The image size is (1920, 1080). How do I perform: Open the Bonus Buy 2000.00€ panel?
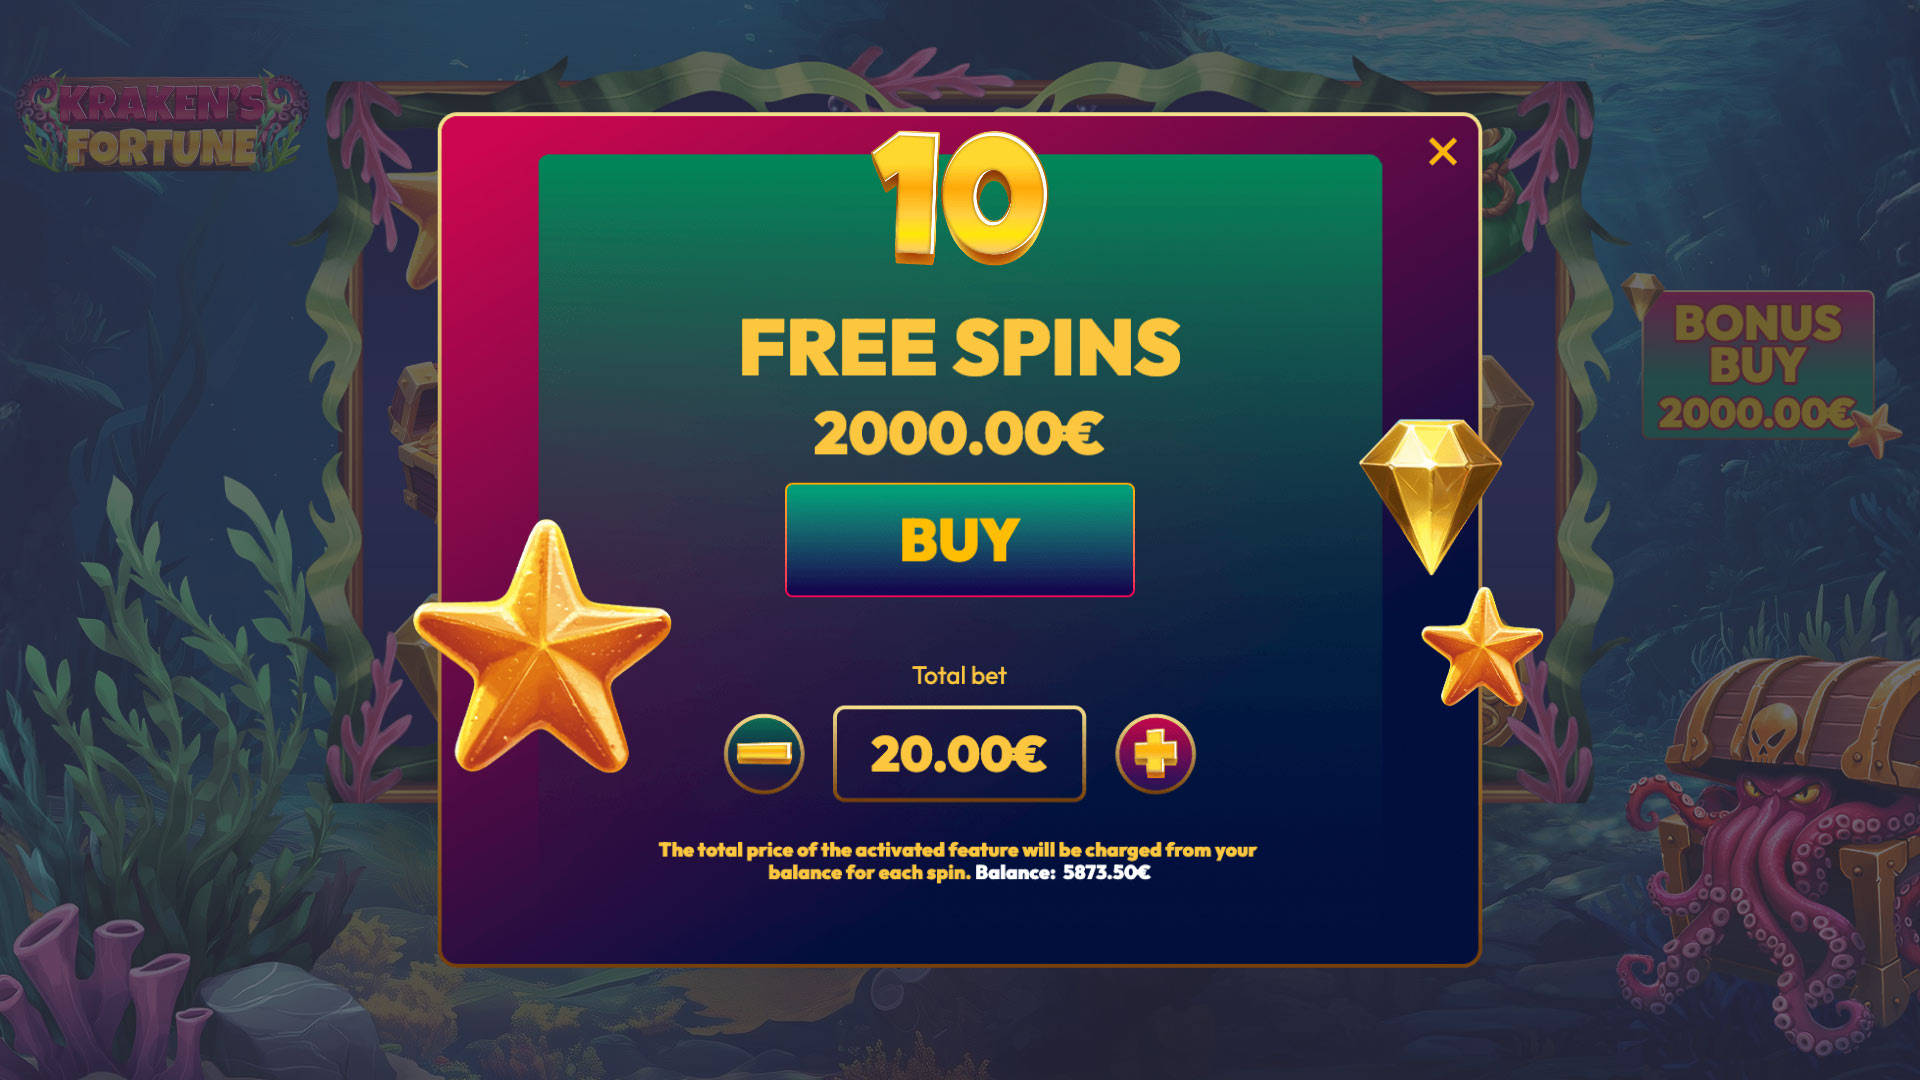tap(1757, 365)
